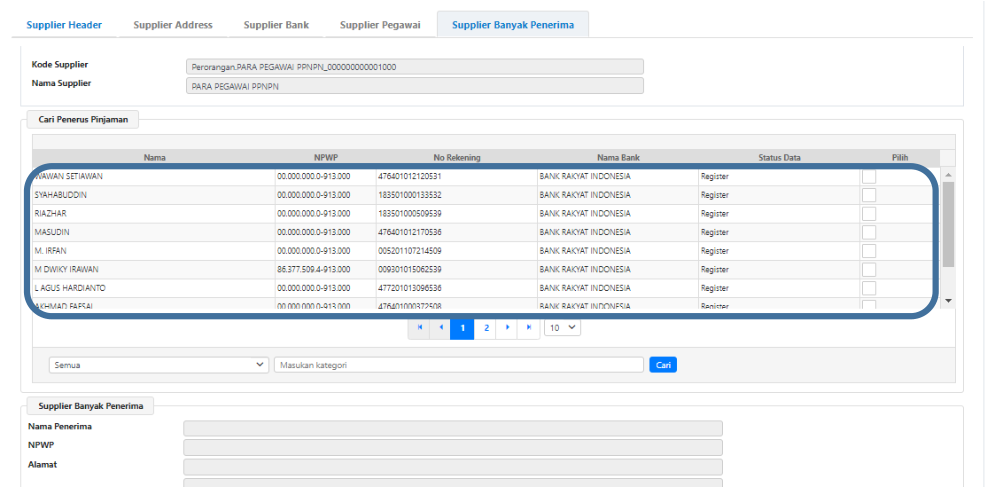Open the Supplier Pegawai tab
The image size is (995, 487).
[x=382, y=25]
